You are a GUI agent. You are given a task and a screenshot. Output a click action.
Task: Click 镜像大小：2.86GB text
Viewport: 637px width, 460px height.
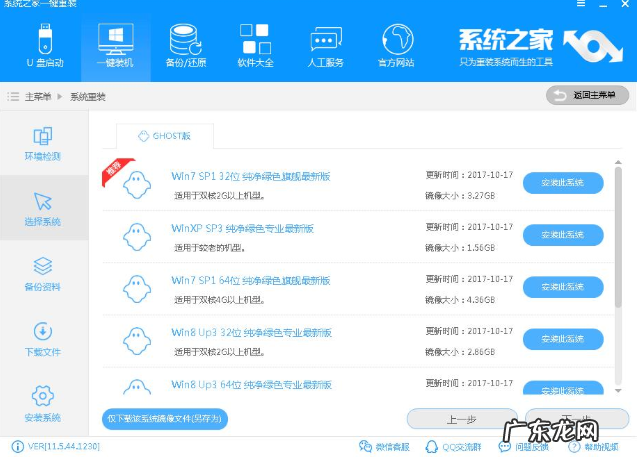click(460, 352)
